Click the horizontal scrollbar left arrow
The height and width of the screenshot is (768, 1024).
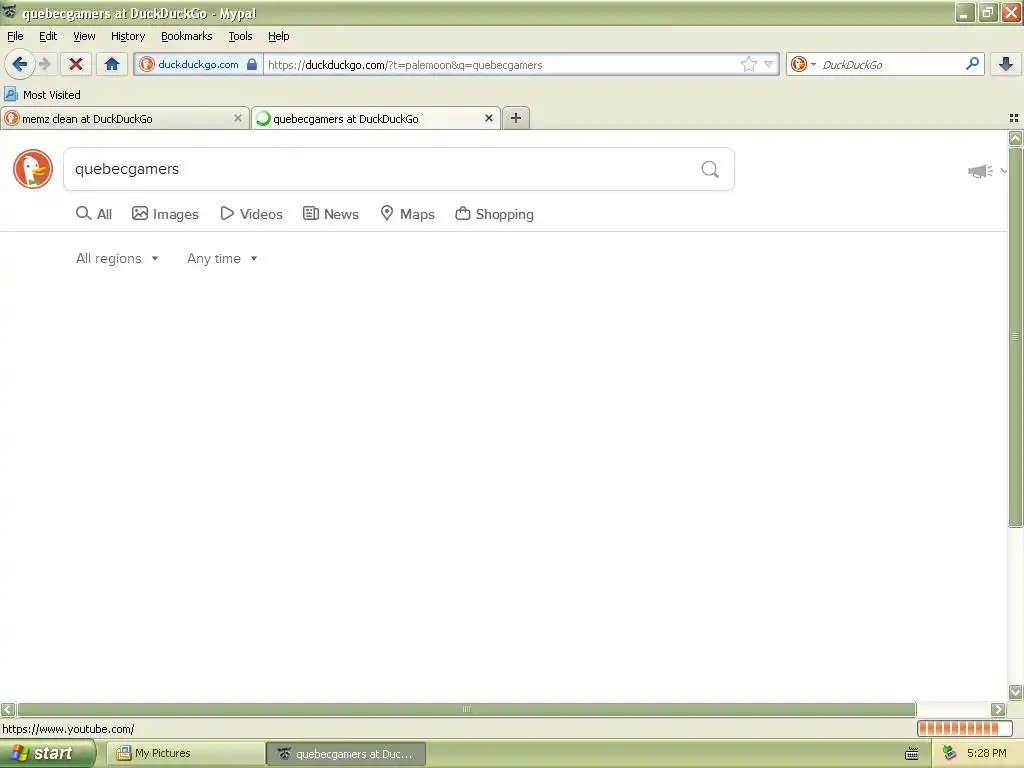(x=8, y=709)
